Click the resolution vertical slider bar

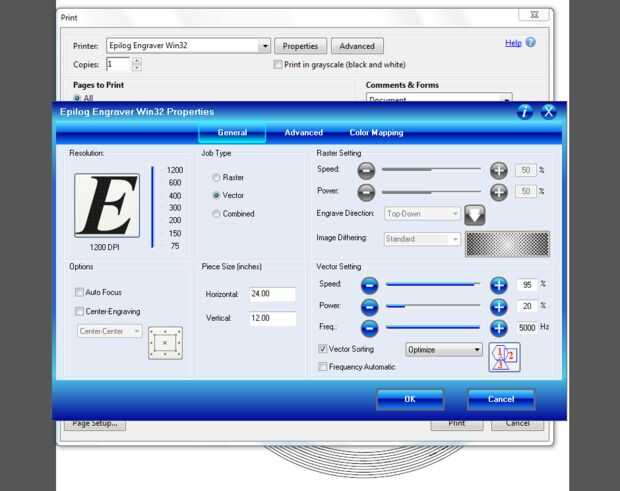(152, 208)
